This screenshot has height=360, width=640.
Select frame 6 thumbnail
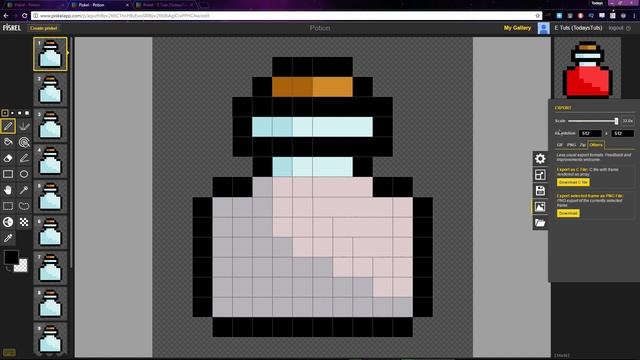tap(50, 233)
